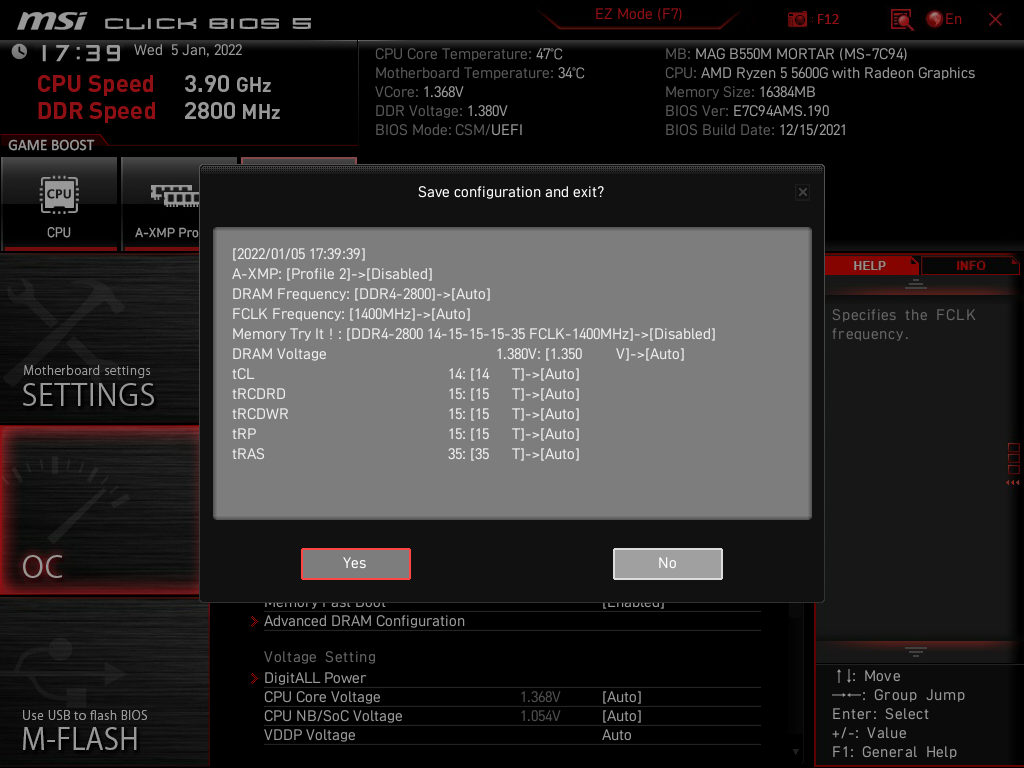Exit BIOS with the top-right X icon
The height and width of the screenshot is (768, 1024).
(995, 20)
